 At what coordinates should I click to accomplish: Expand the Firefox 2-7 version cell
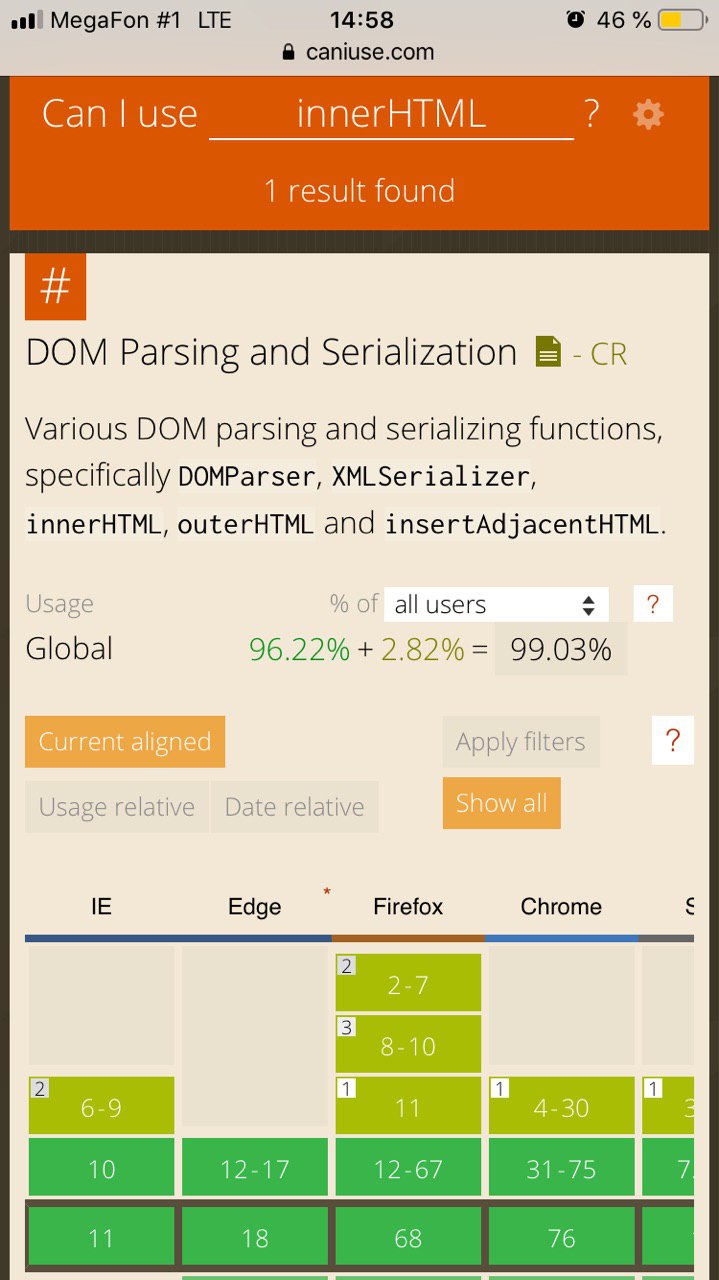[408, 985]
